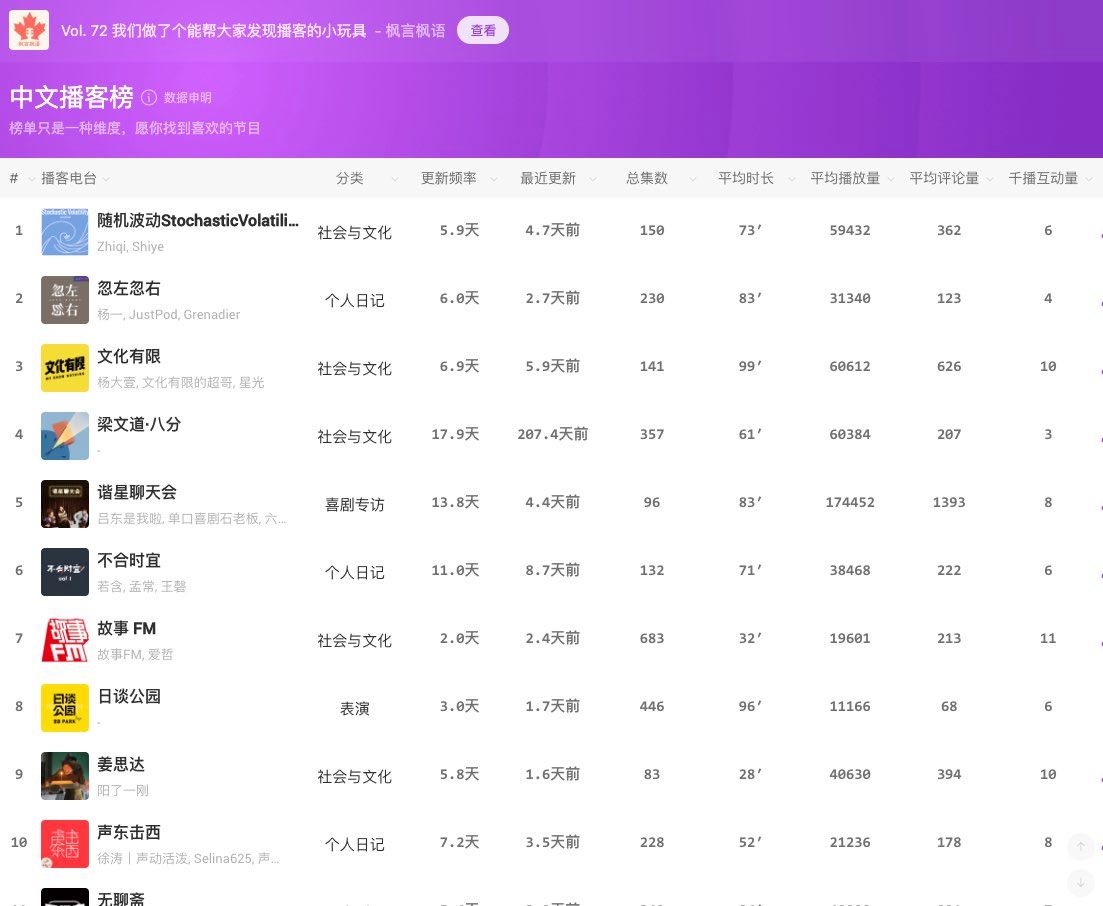Image resolution: width=1103 pixels, height=906 pixels.
Task: Click the 阳了一刚 author text
Action: (x=123, y=791)
